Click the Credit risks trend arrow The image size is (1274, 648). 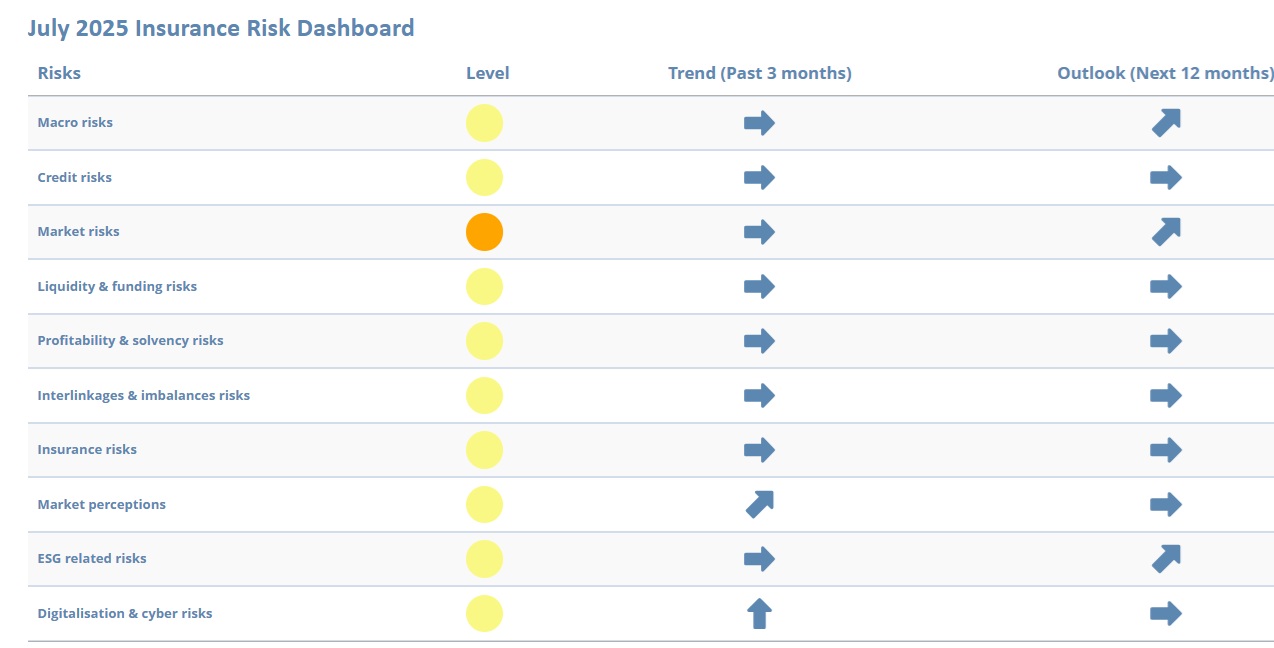coord(759,178)
